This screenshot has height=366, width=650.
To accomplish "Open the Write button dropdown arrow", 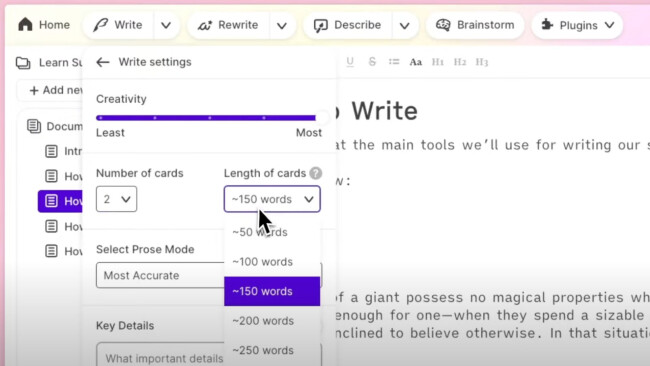I will pos(166,25).
